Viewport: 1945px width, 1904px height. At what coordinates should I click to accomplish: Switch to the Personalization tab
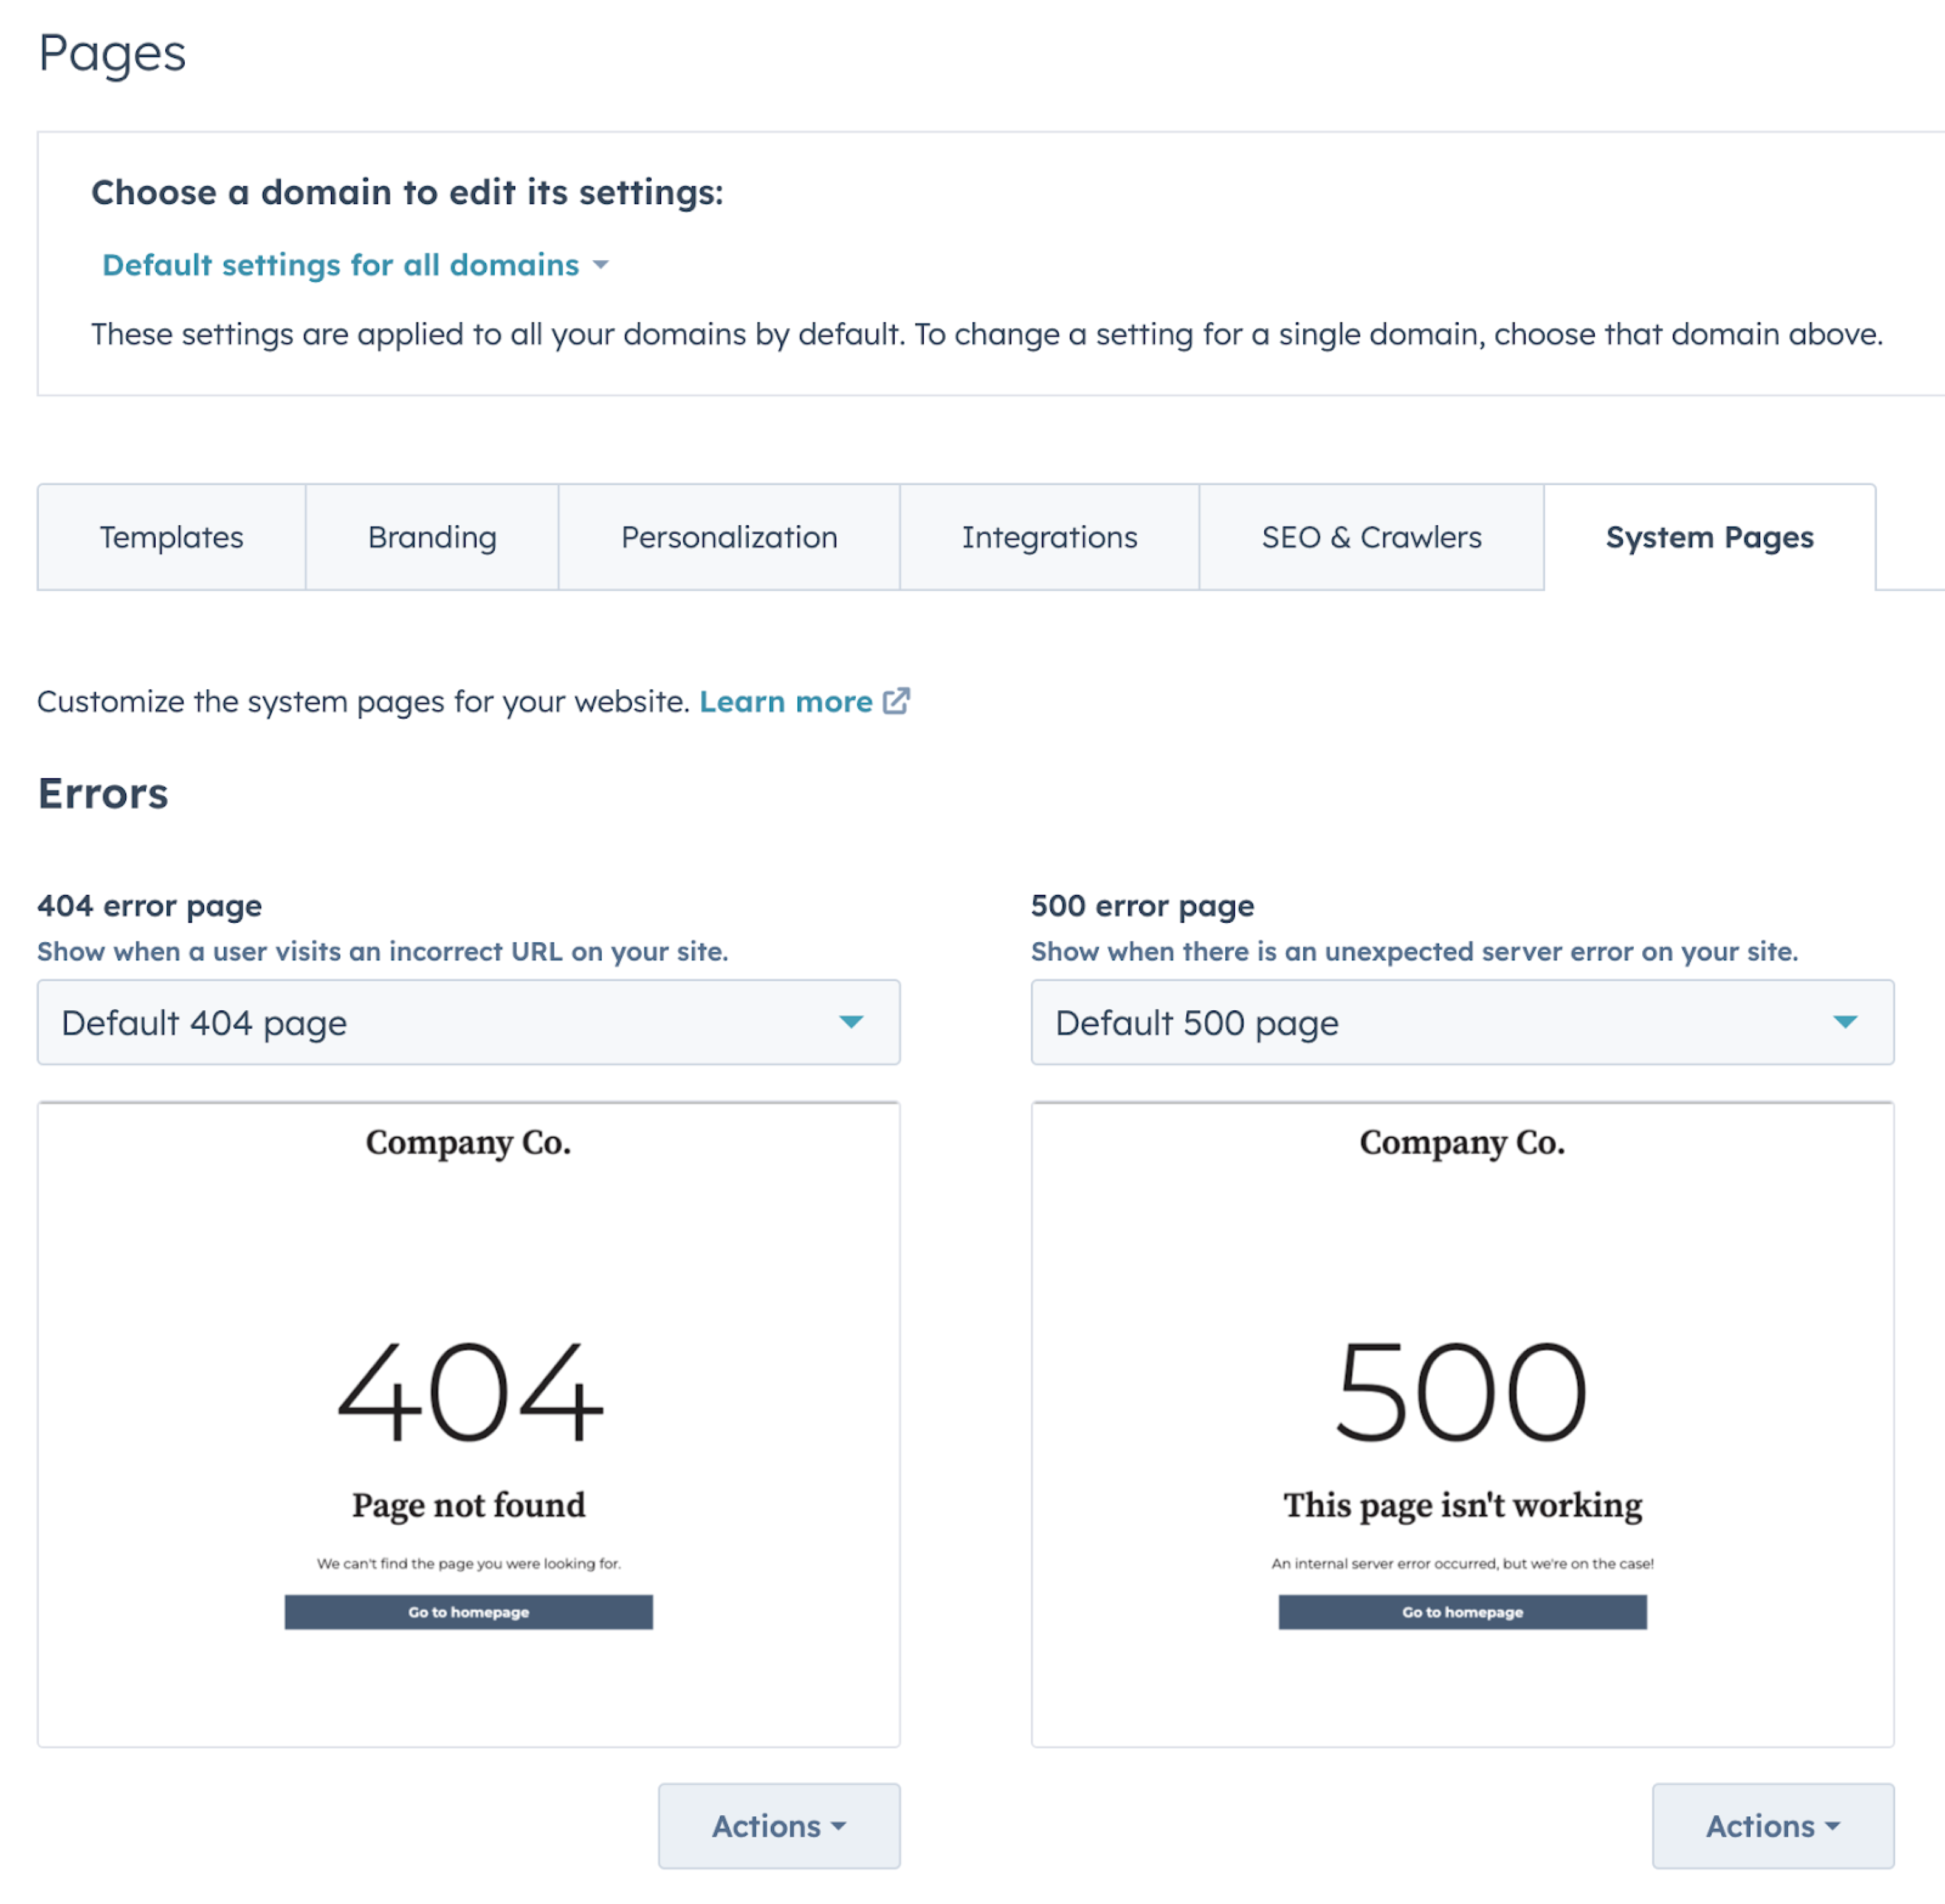729,538
